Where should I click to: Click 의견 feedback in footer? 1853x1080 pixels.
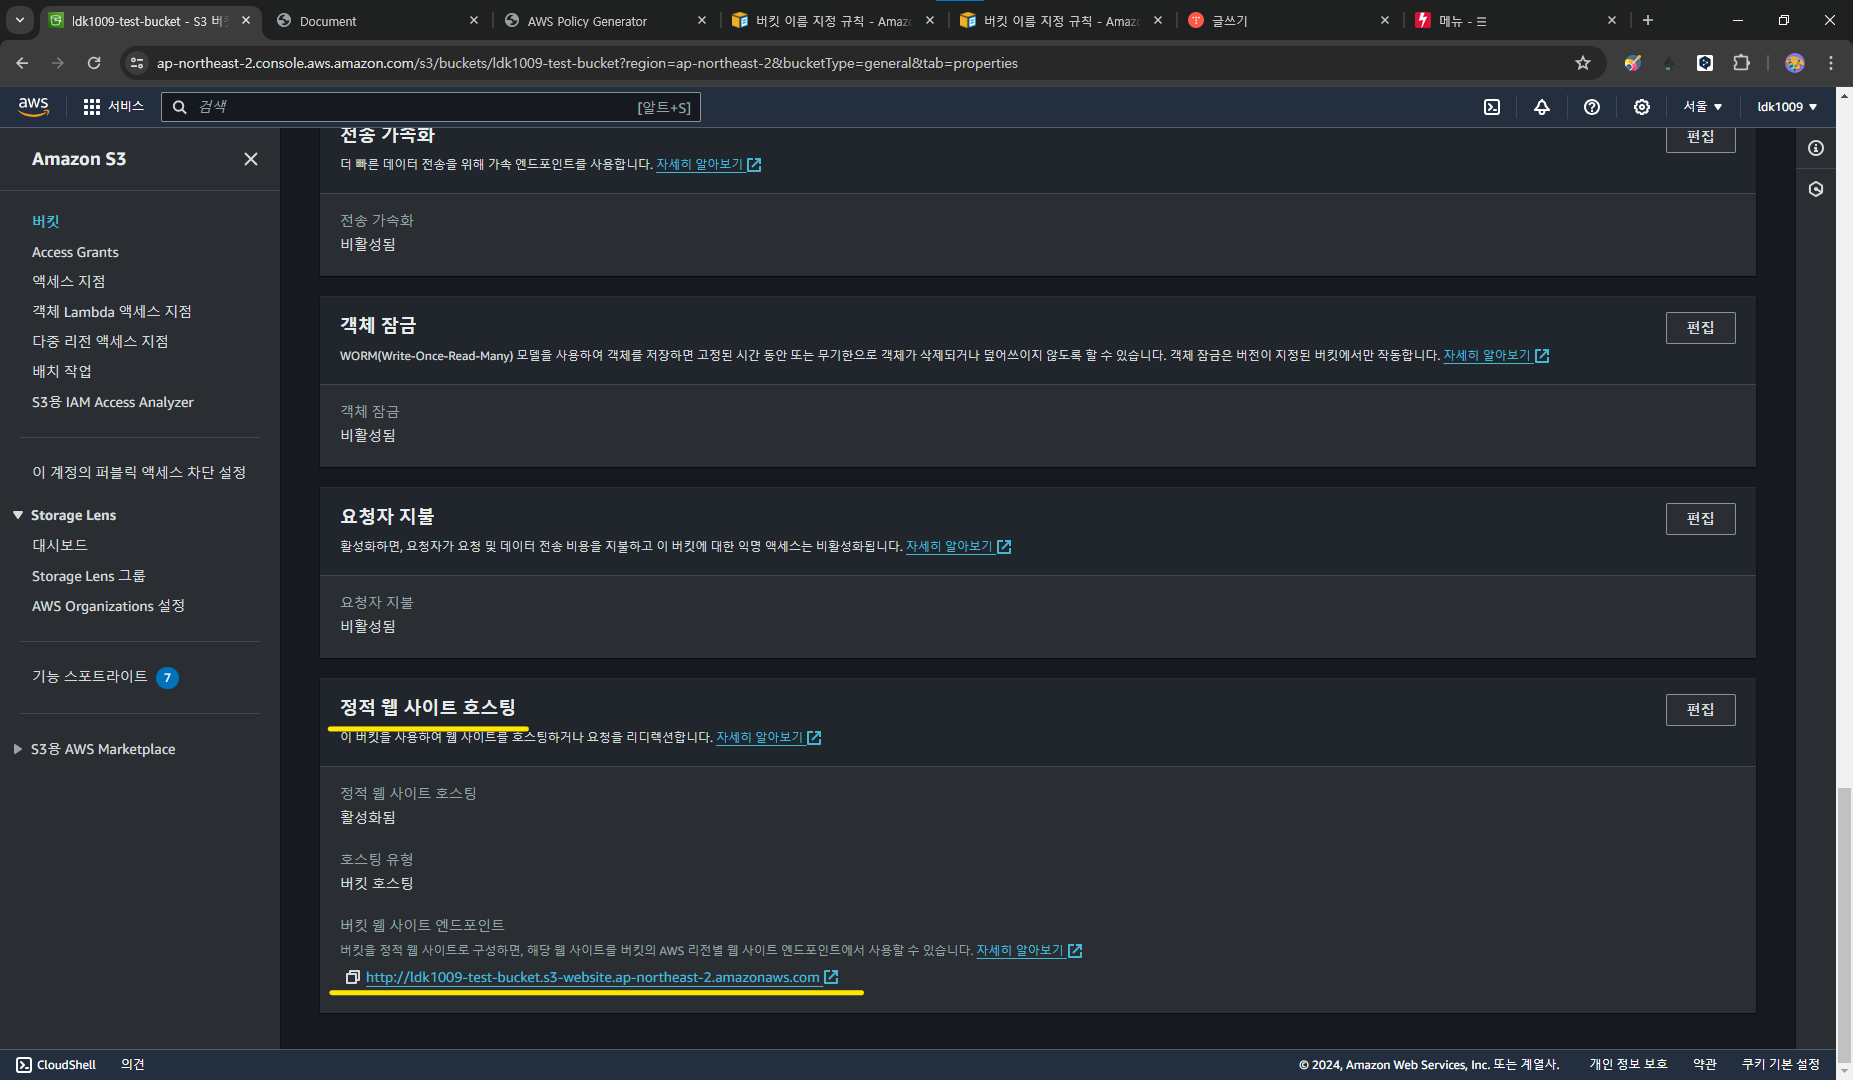133,1065
